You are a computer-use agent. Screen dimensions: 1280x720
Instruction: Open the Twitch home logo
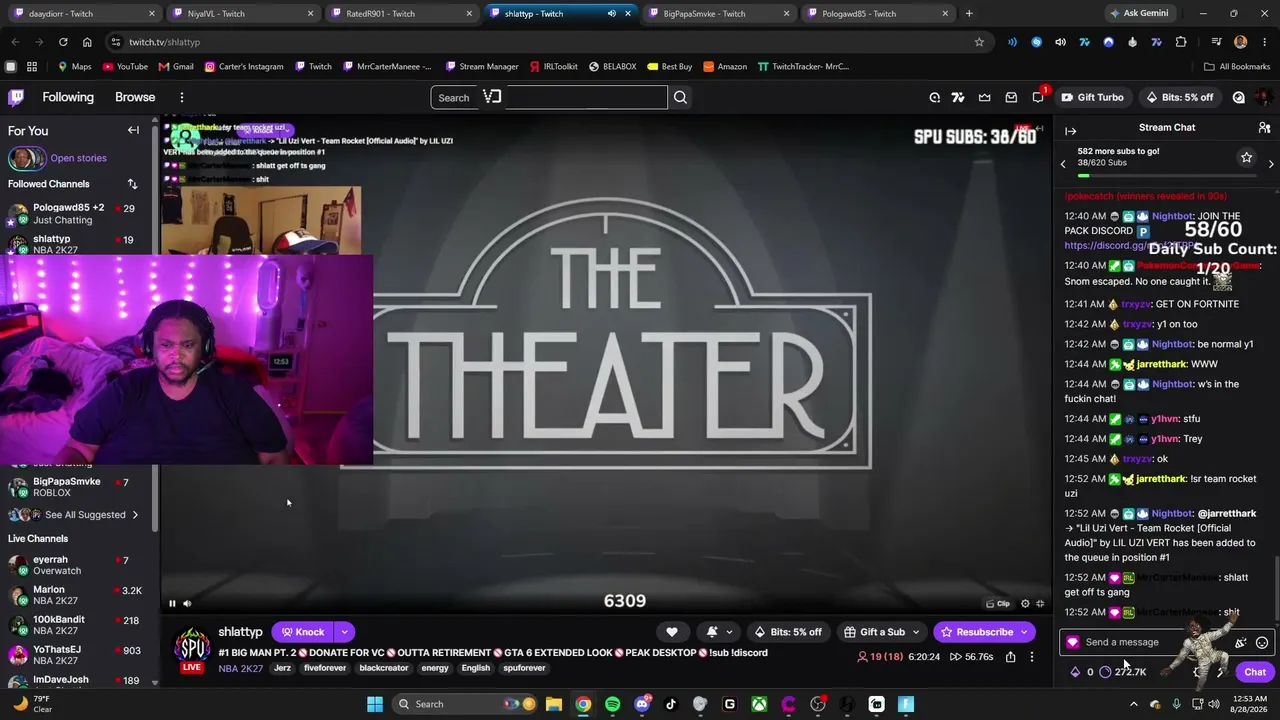point(16,97)
